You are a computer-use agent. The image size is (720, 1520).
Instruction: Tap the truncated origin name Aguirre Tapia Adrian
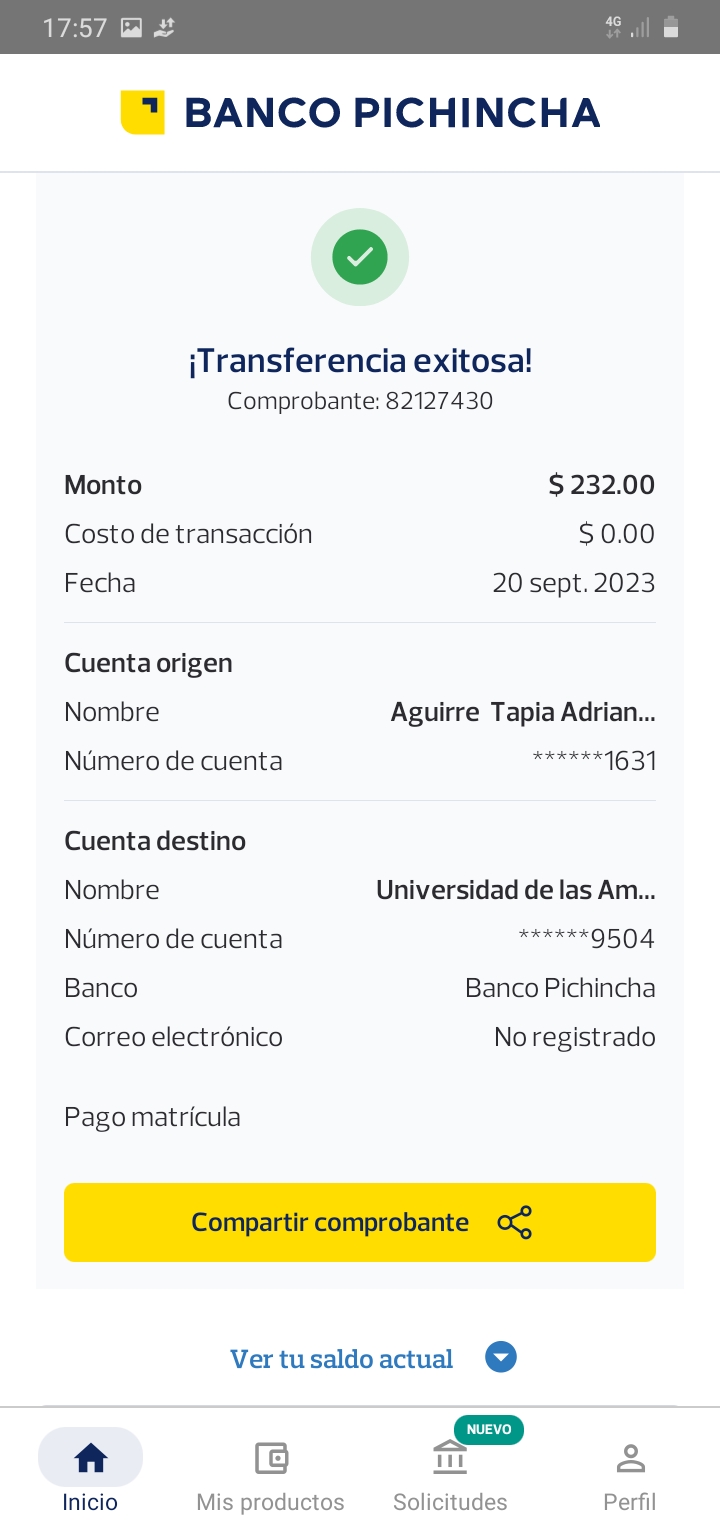pos(522,712)
